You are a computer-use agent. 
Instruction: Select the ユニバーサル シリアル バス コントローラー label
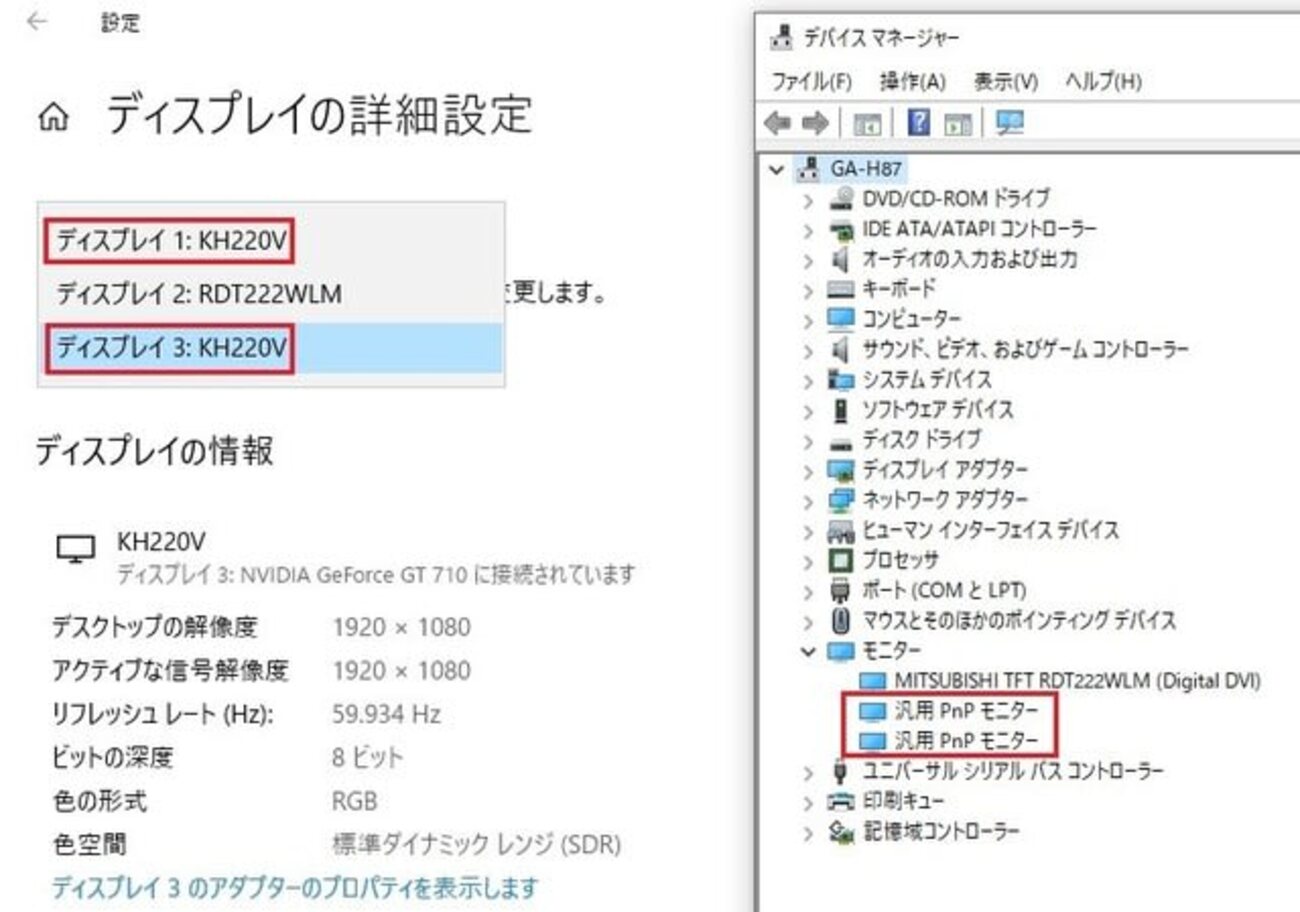click(1013, 771)
